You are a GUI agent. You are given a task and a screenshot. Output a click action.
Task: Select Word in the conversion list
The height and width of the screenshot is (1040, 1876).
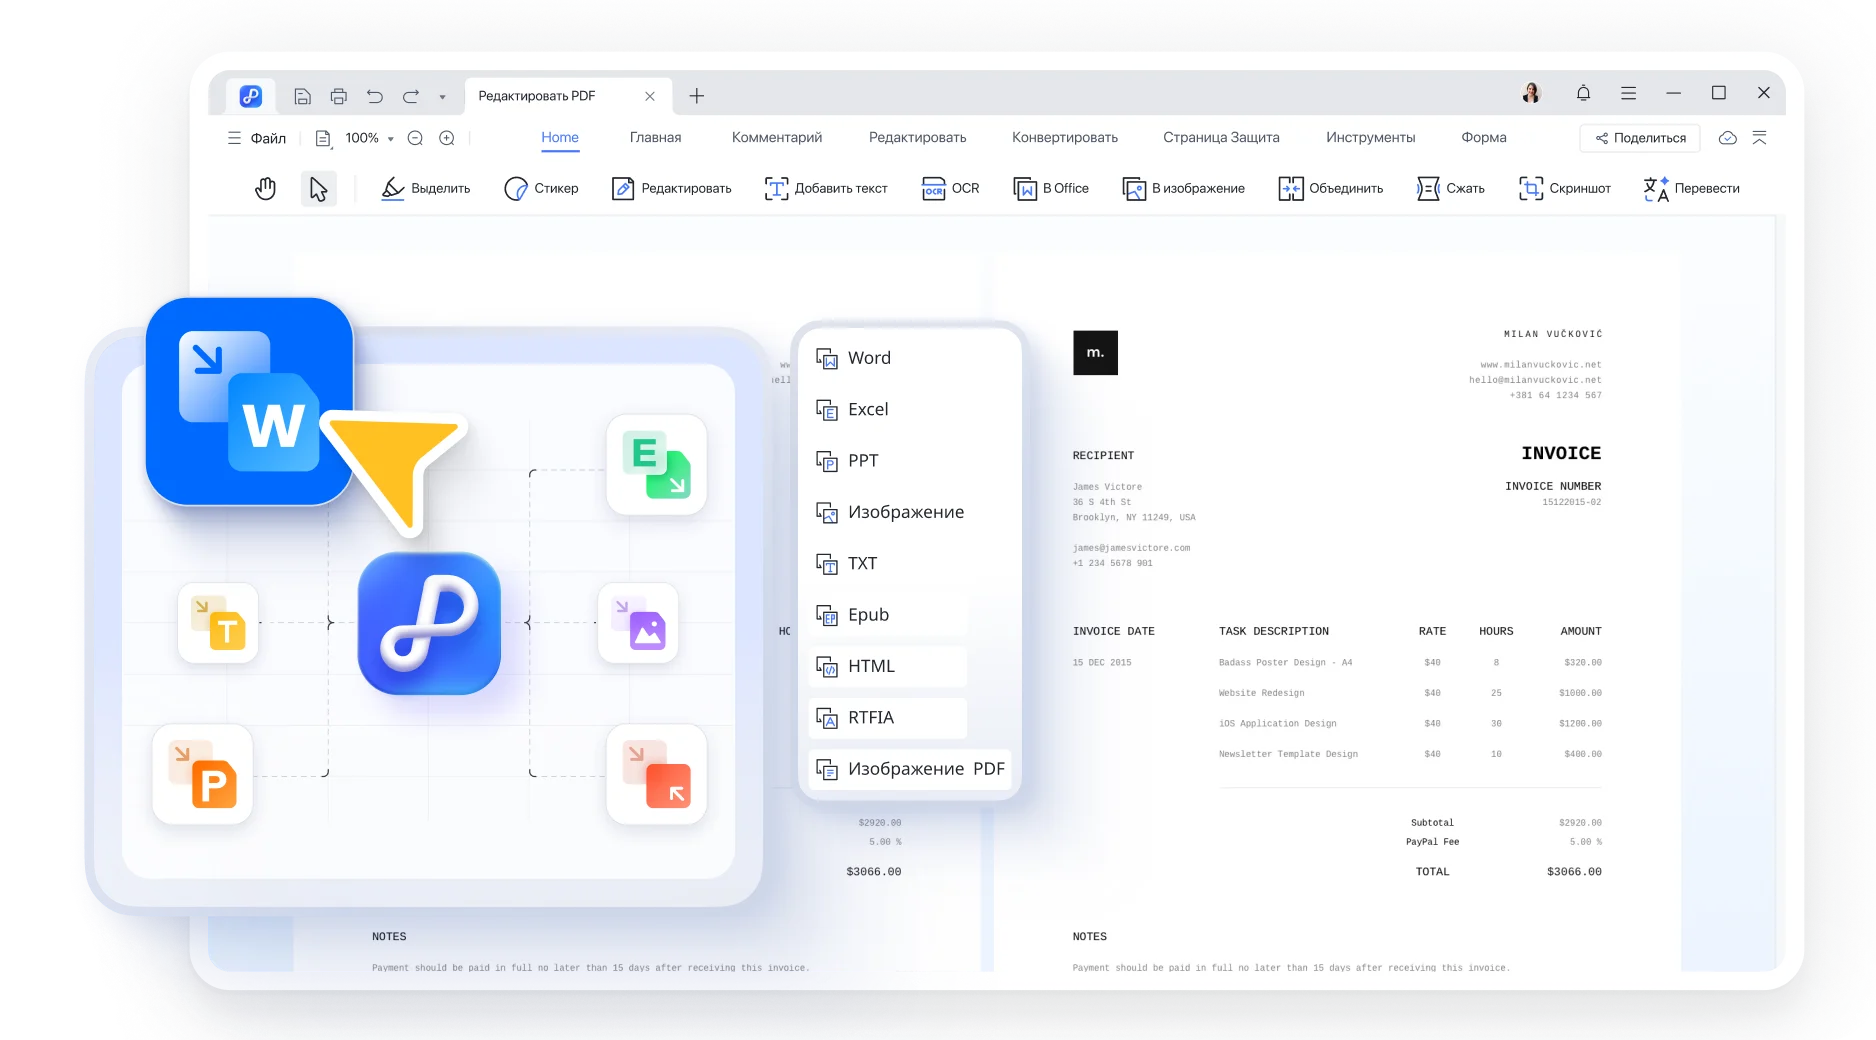coord(869,357)
